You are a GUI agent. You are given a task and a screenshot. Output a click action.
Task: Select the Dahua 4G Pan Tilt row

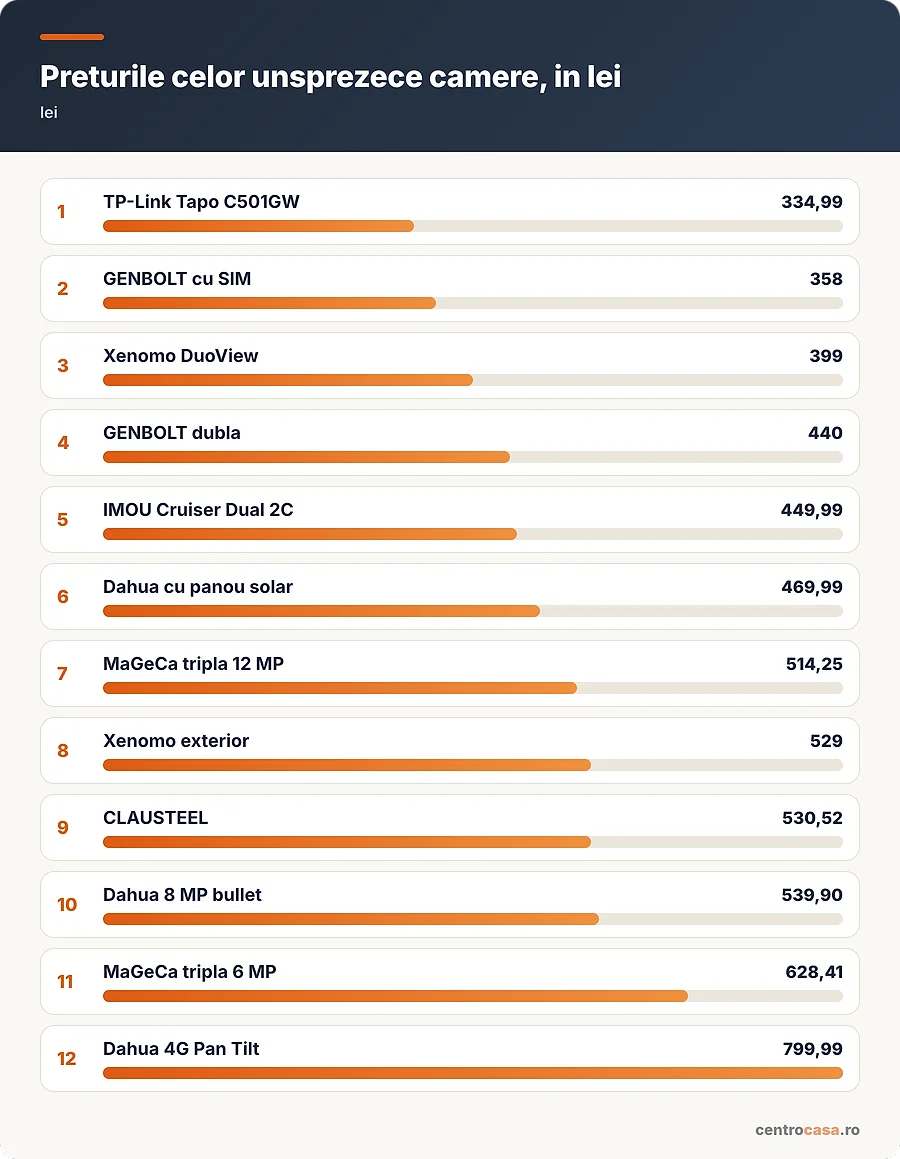(x=450, y=1058)
